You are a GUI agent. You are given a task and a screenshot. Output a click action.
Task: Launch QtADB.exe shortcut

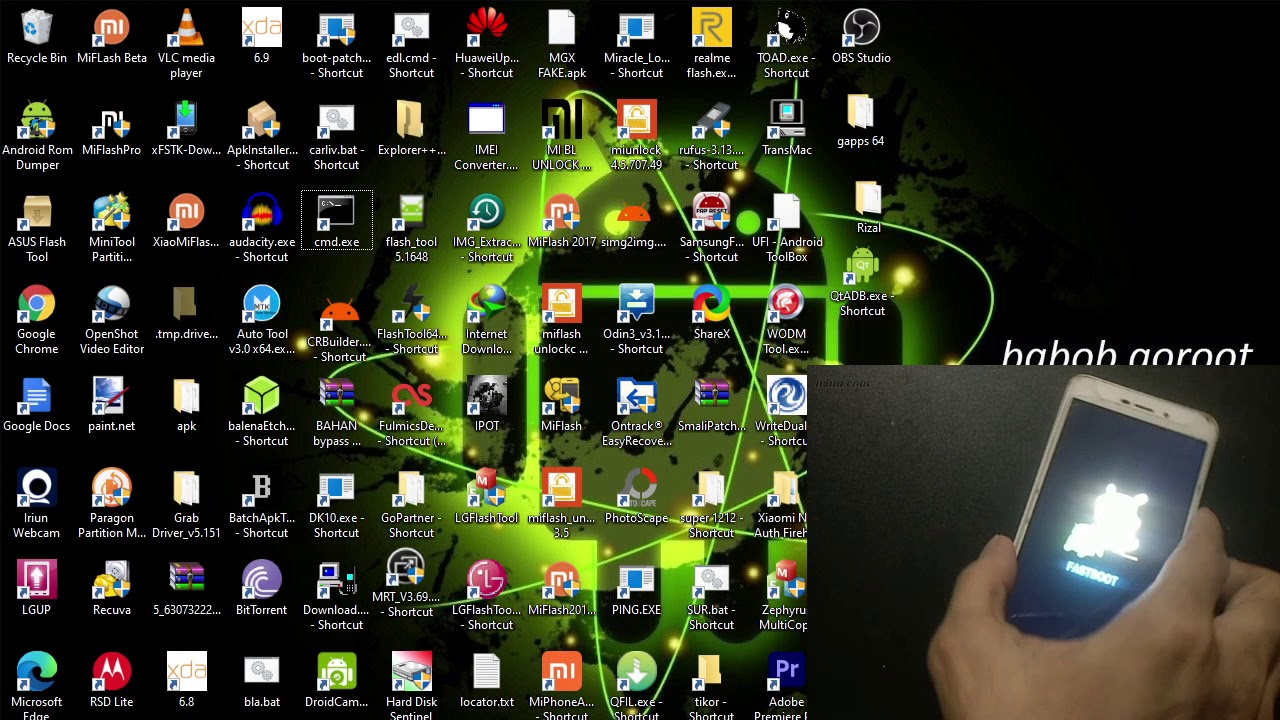[x=862, y=268]
